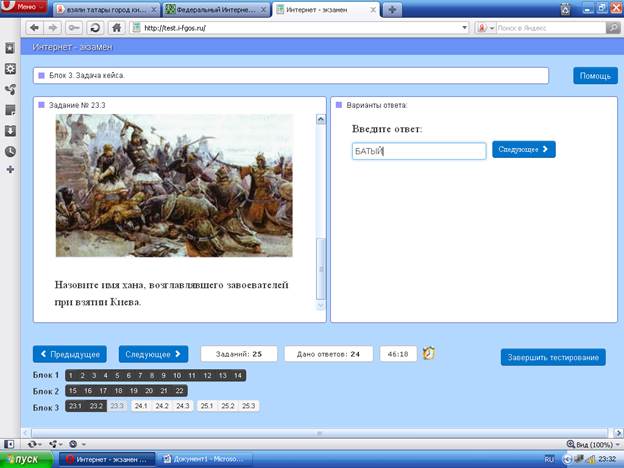Jump to question 22 in Блок 2
This screenshot has width=624, height=468.
pos(179,391)
